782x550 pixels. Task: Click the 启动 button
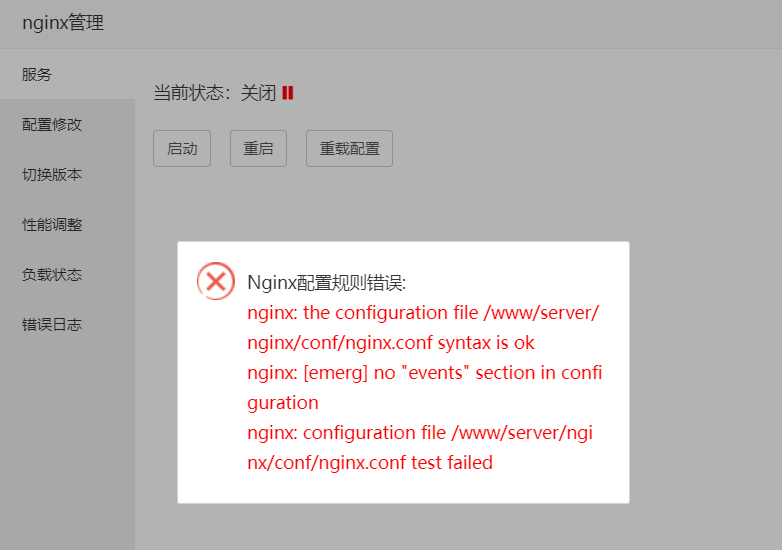(182, 149)
